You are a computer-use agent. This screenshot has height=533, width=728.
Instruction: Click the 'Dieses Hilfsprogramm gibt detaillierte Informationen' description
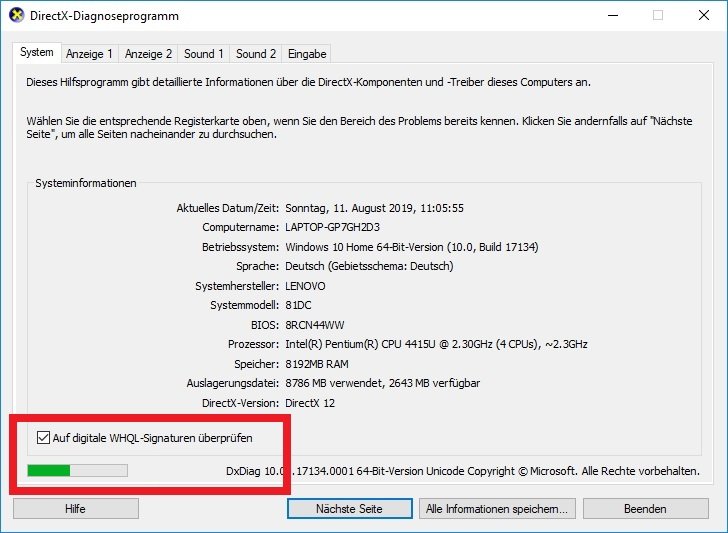pos(308,82)
